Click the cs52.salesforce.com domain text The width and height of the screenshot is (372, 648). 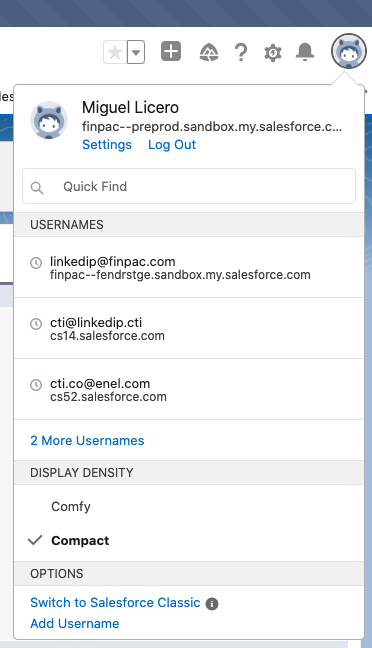(108, 397)
